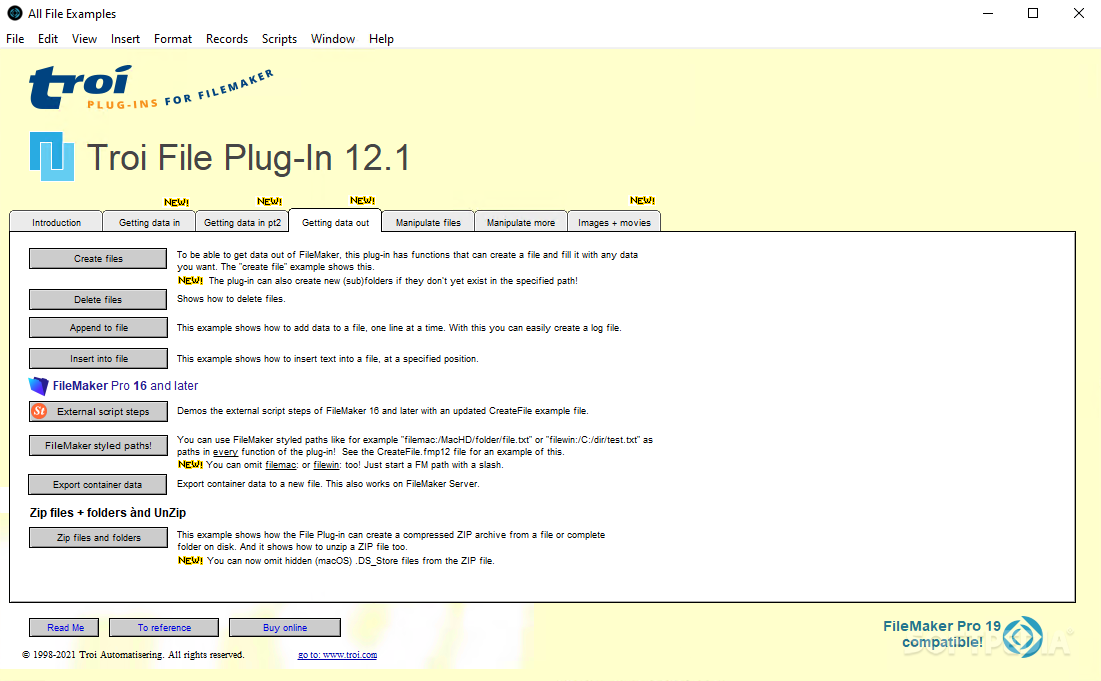This screenshot has height=681, width=1101.
Task: Switch to the Manipulate more tab
Action: click(521, 222)
